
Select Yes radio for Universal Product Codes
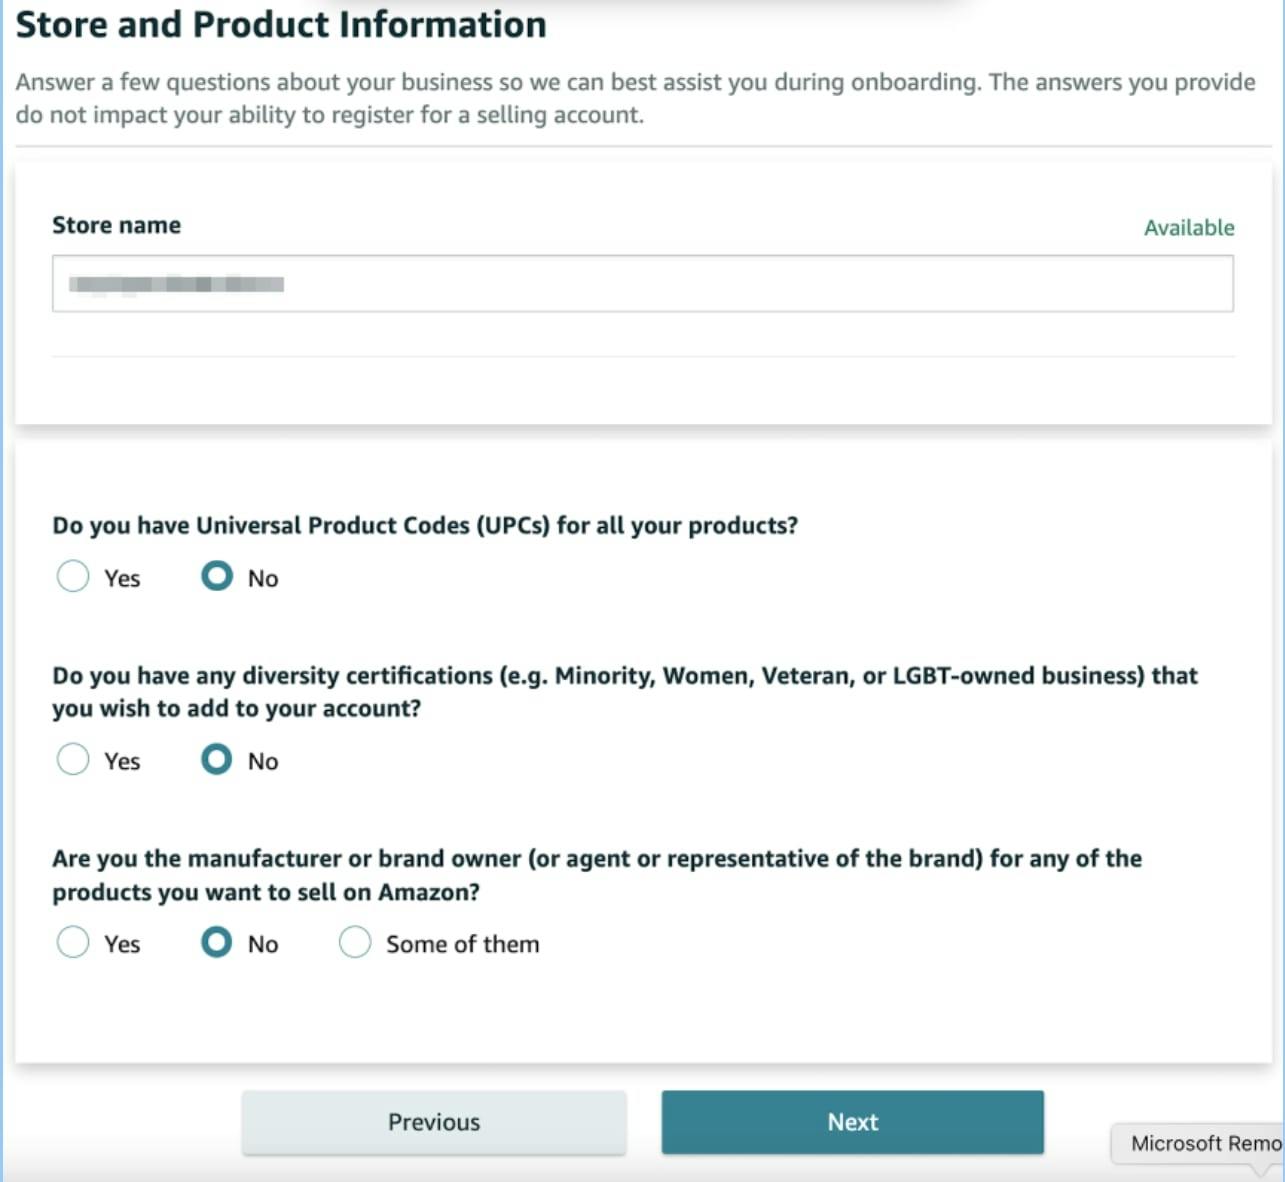point(73,577)
